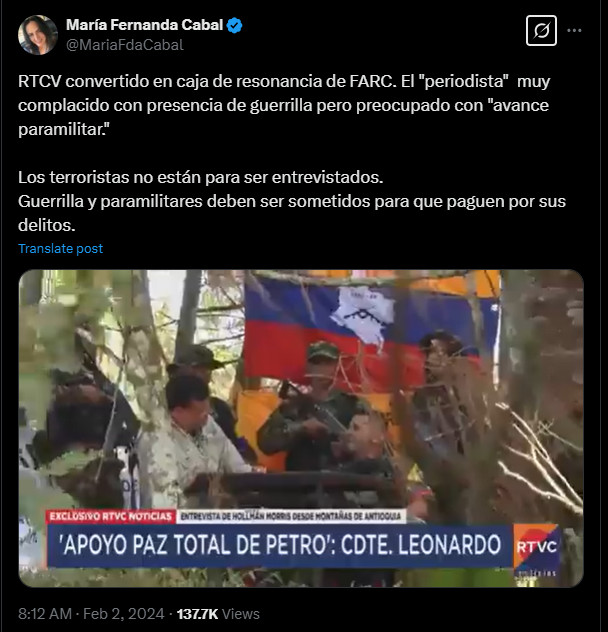Click the Hollman Morris interview subtitle strip

[290, 516]
